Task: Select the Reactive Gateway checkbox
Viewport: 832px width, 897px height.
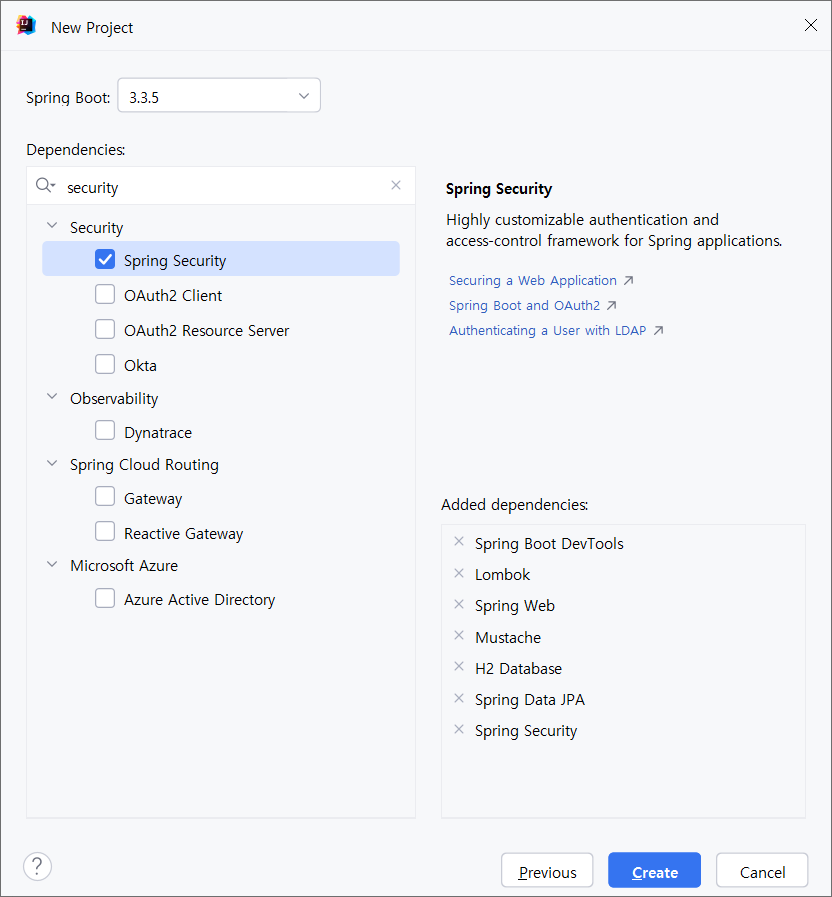Action: tap(105, 531)
